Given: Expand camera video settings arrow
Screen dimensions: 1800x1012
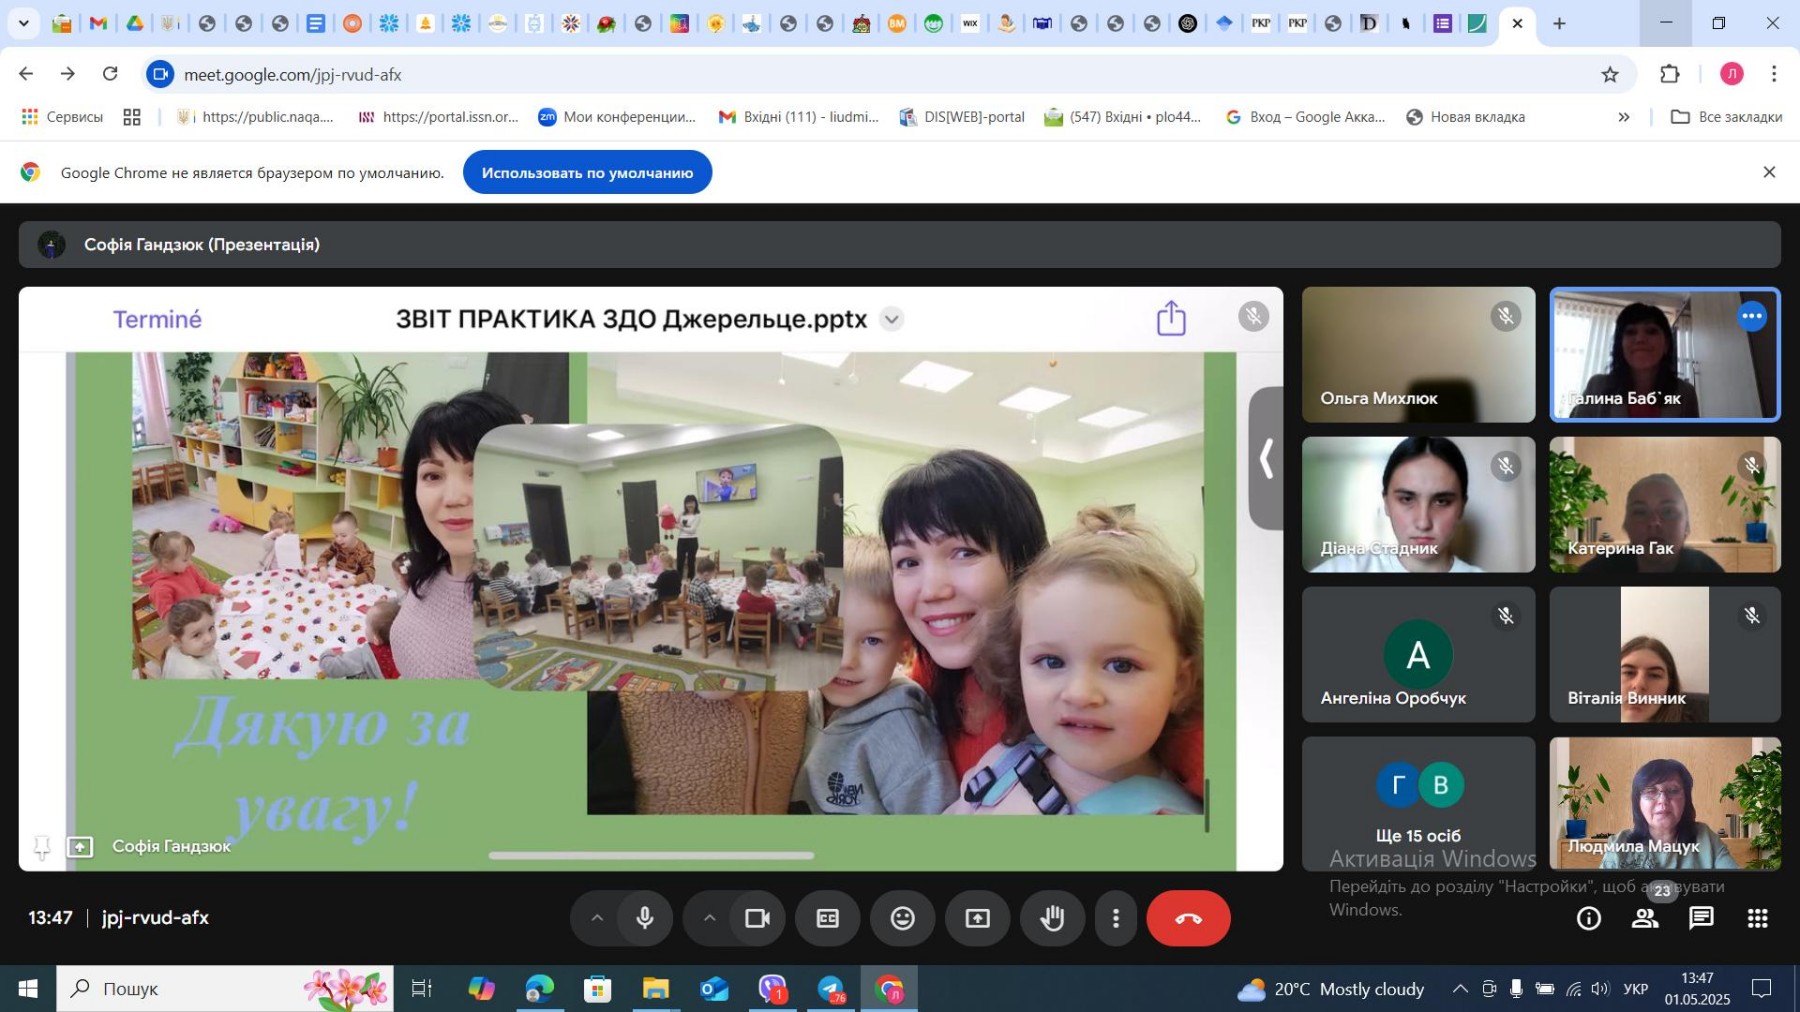Looking at the screenshot, I should [709, 918].
